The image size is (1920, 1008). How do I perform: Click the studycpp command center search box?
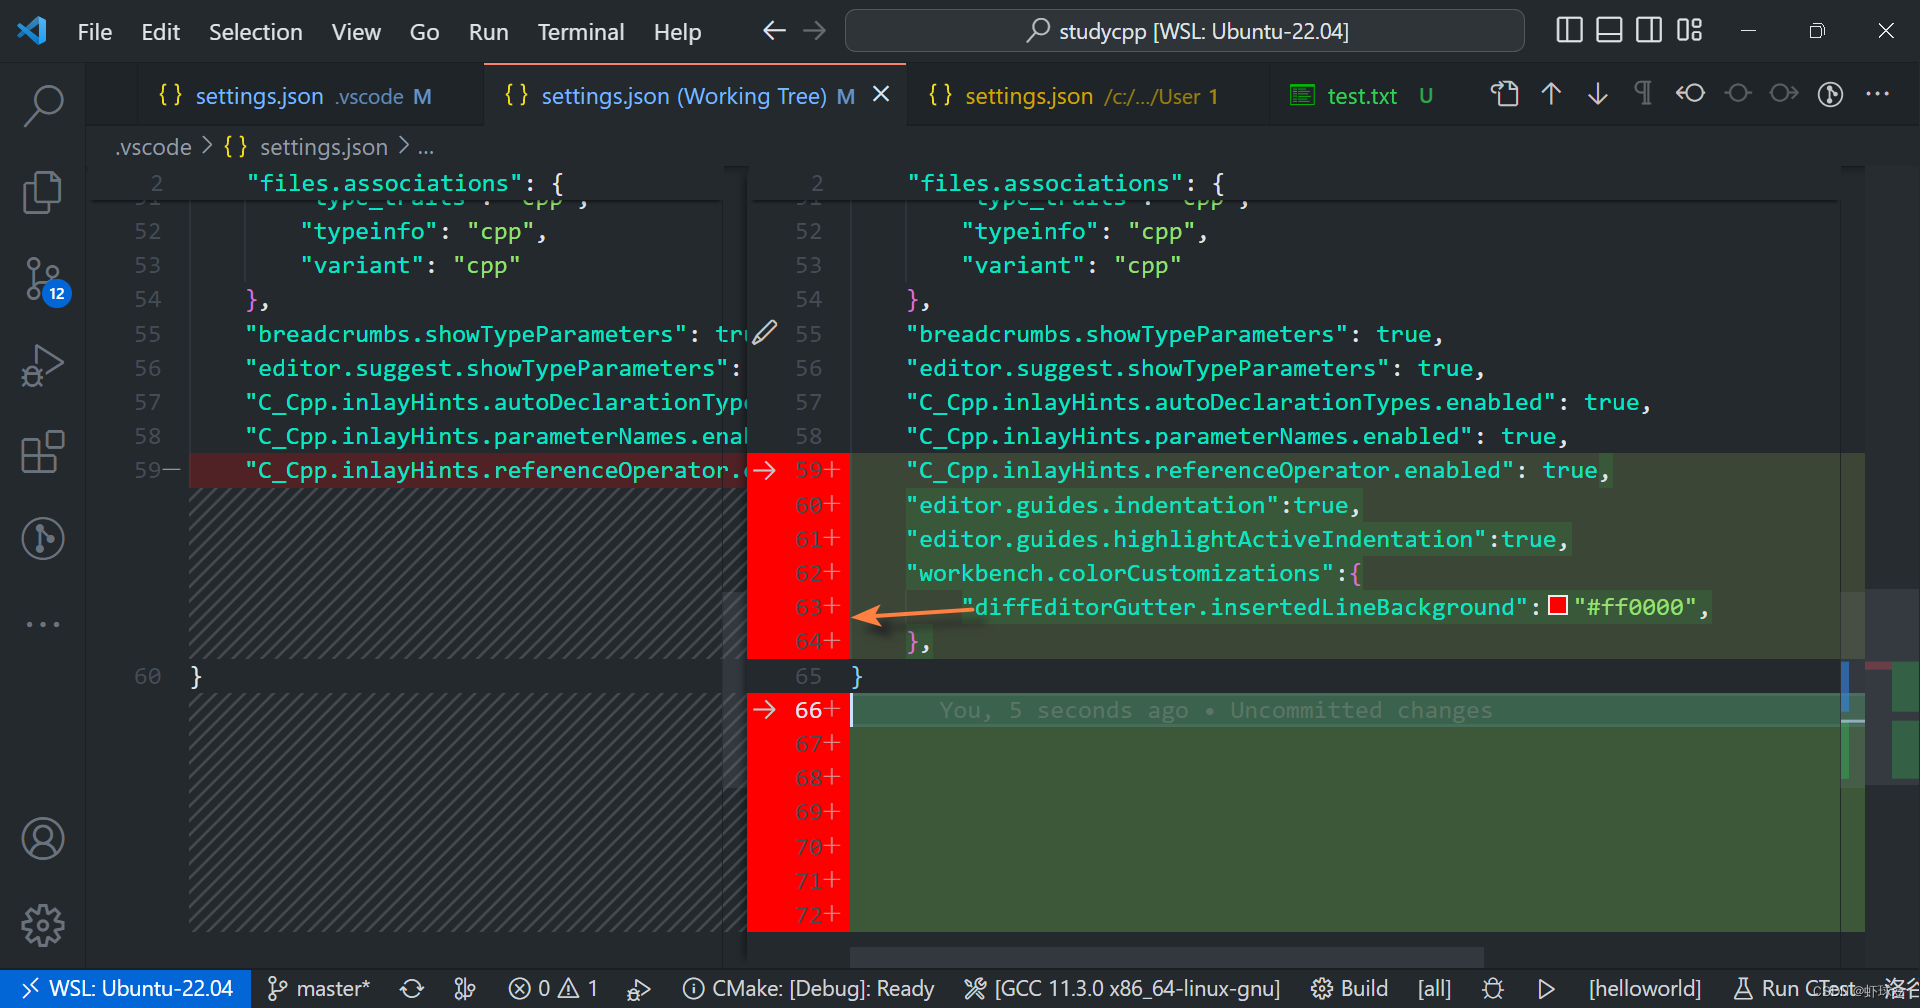pyautogui.click(x=1185, y=31)
